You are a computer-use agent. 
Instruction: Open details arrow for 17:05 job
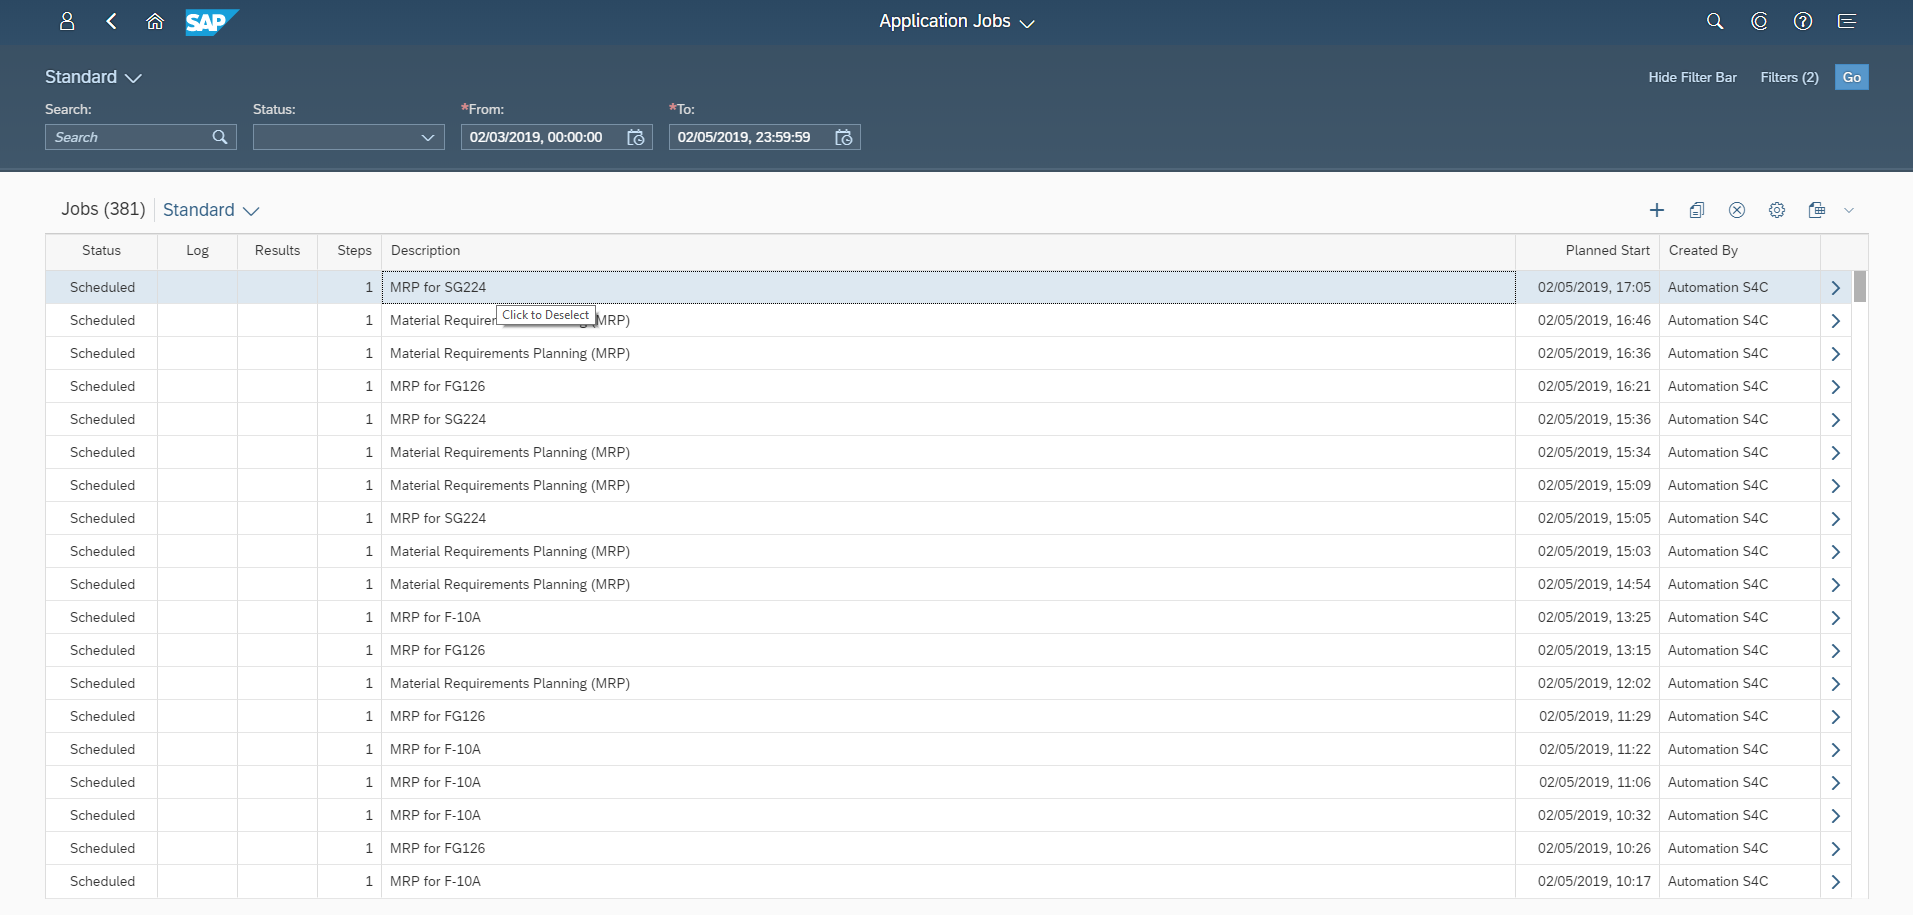pyautogui.click(x=1836, y=288)
